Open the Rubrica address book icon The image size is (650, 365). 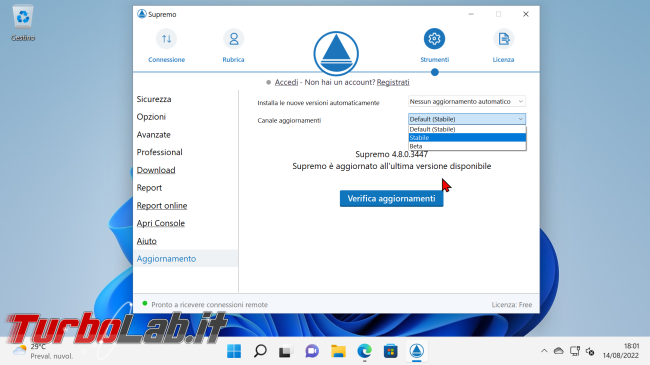[234, 39]
